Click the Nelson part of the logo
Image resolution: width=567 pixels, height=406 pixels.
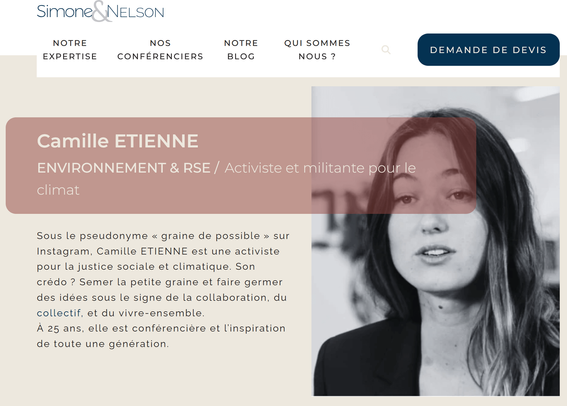click(136, 12)
